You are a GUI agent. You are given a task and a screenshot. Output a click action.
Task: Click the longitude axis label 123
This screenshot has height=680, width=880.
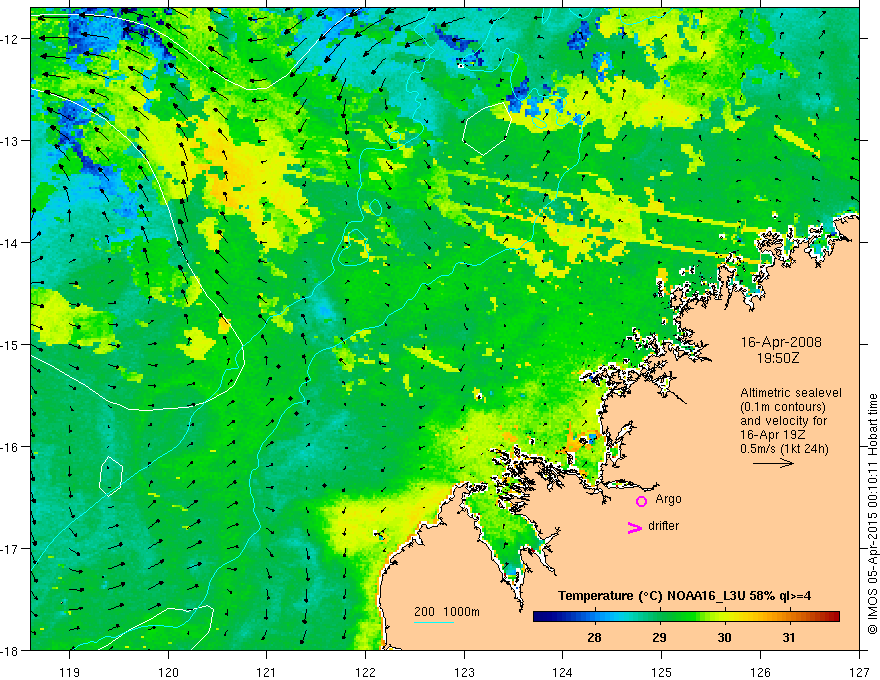pyautogui.click(x=464, y=672)
